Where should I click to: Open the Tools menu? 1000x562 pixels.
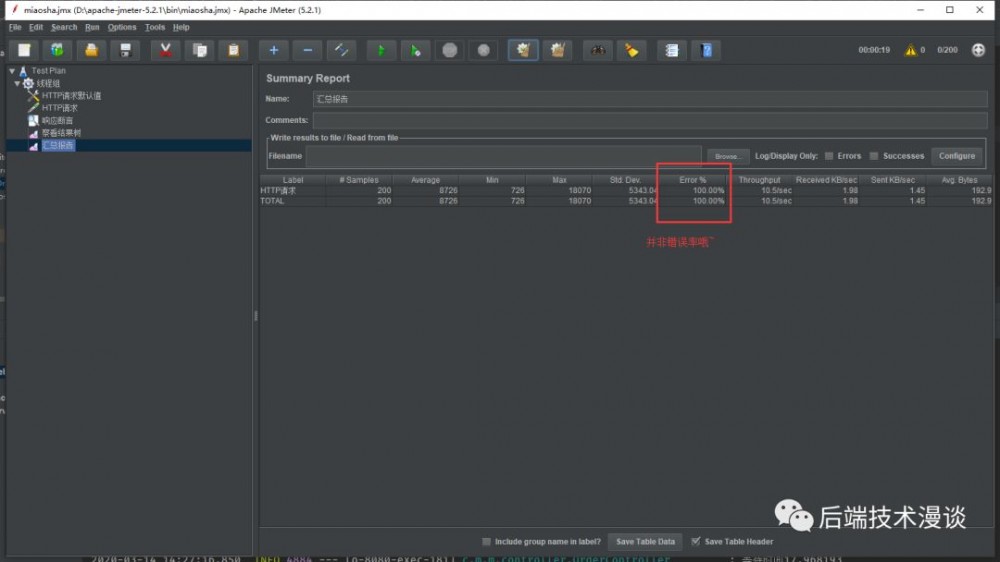pyautogui.click(x=154, y=27)
